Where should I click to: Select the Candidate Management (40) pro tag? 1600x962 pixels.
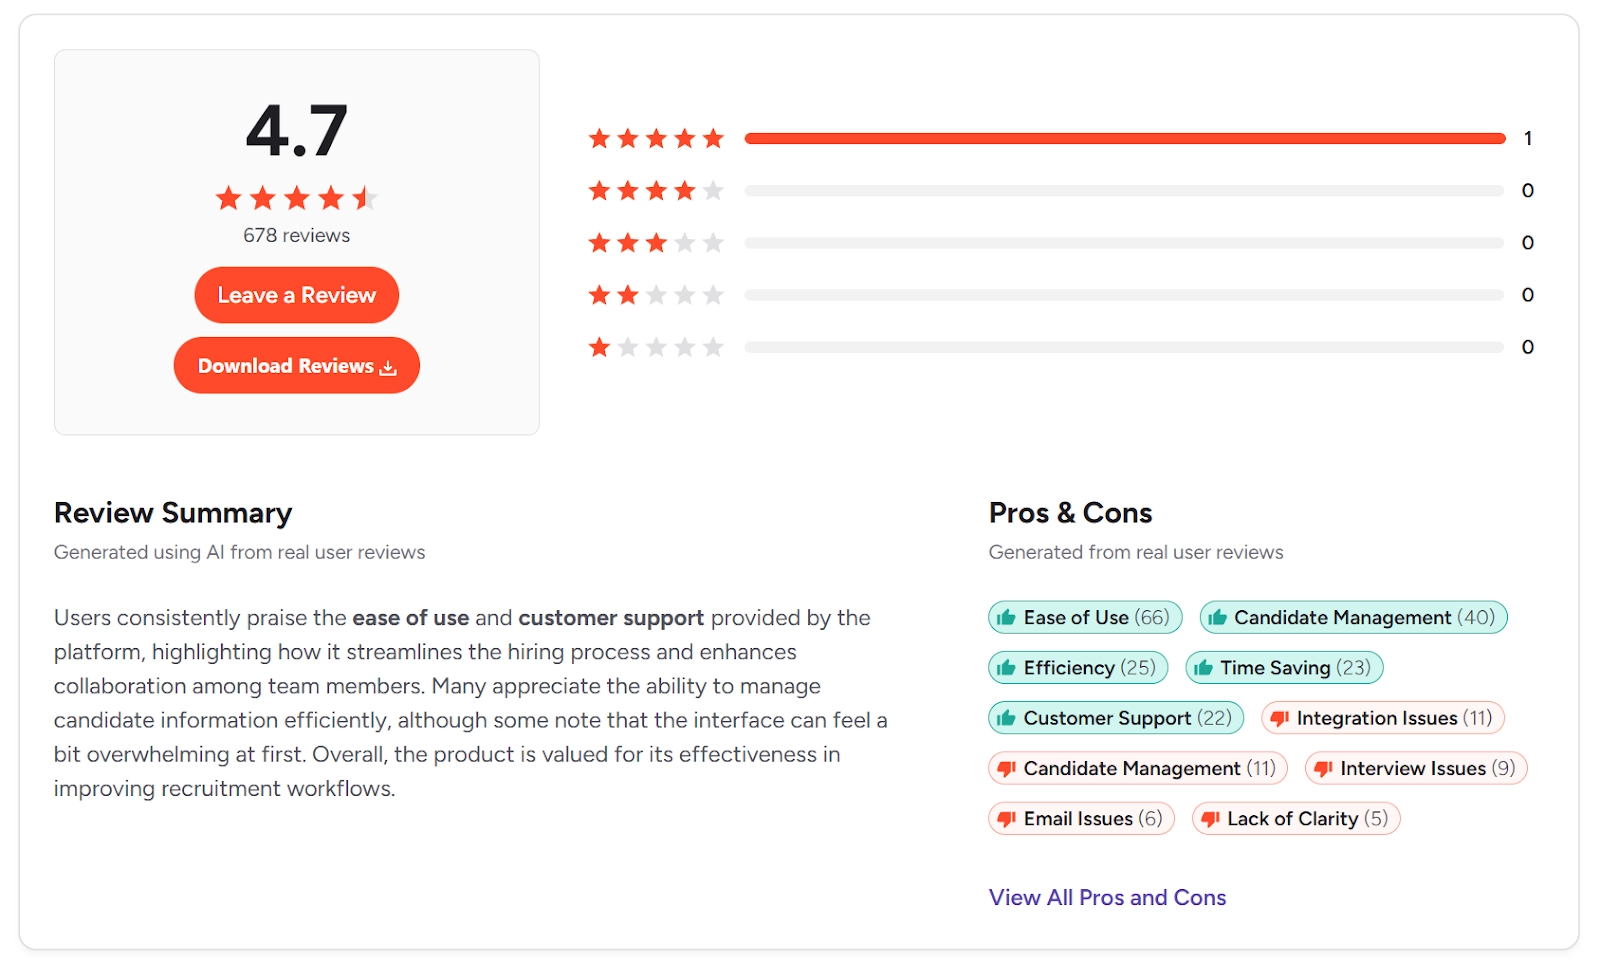pos(1353,617)
